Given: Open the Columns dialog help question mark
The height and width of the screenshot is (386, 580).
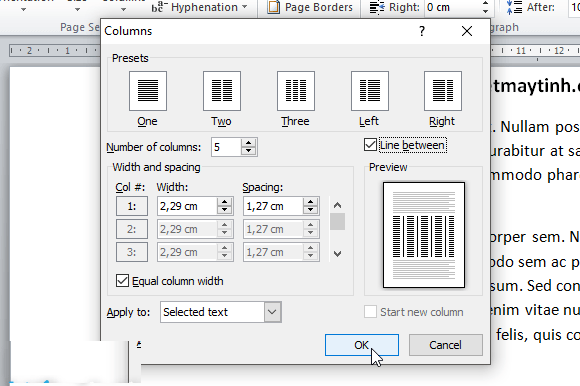Looking at the screenshot, I should (x=422, y=31).
